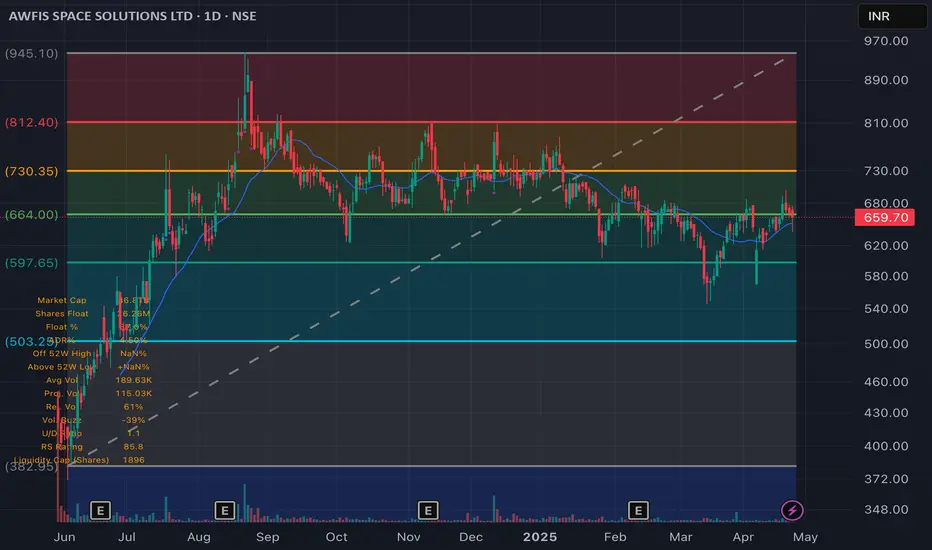Click the (664.00) Fibonacci level label
The width and height of the screenshot is (932, 550).
pos(32,215)
